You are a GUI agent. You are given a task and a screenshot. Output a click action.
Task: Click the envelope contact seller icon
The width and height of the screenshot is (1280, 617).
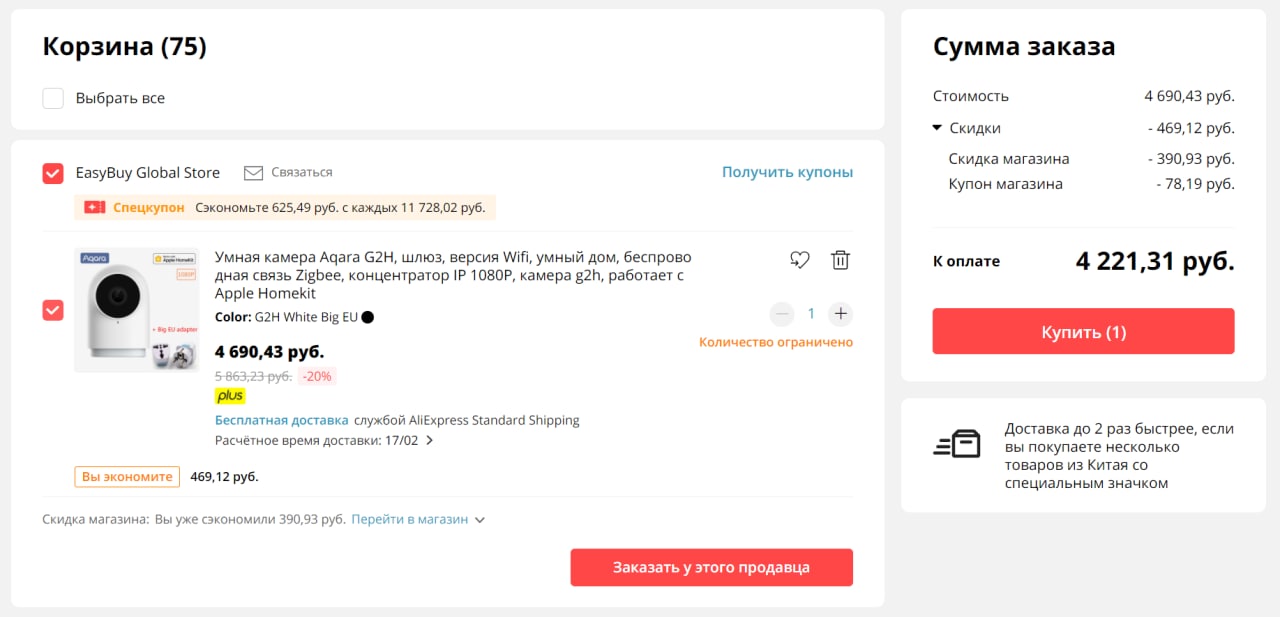click(253, 172)
